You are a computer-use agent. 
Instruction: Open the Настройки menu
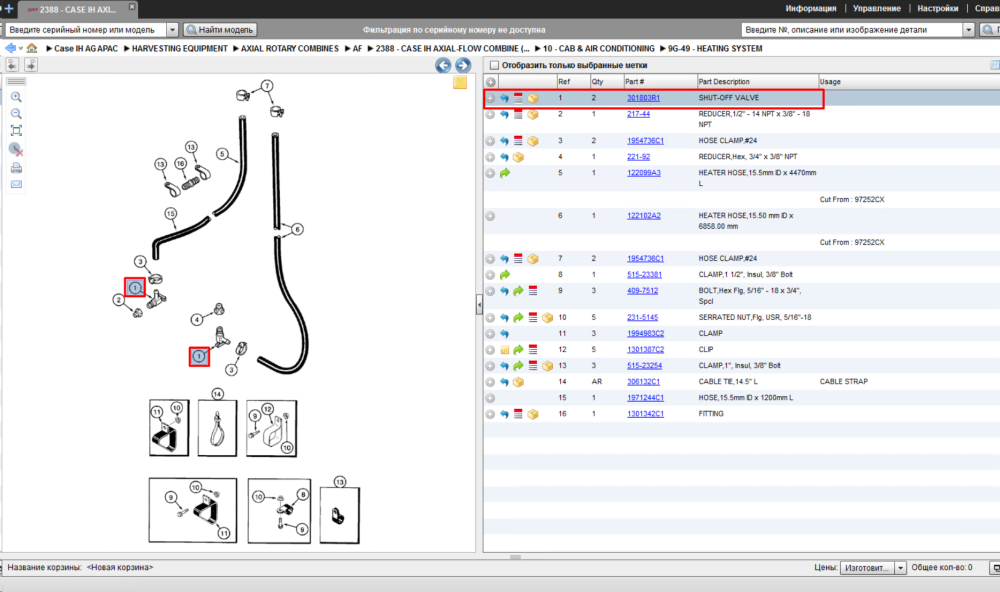pos(938,8)
